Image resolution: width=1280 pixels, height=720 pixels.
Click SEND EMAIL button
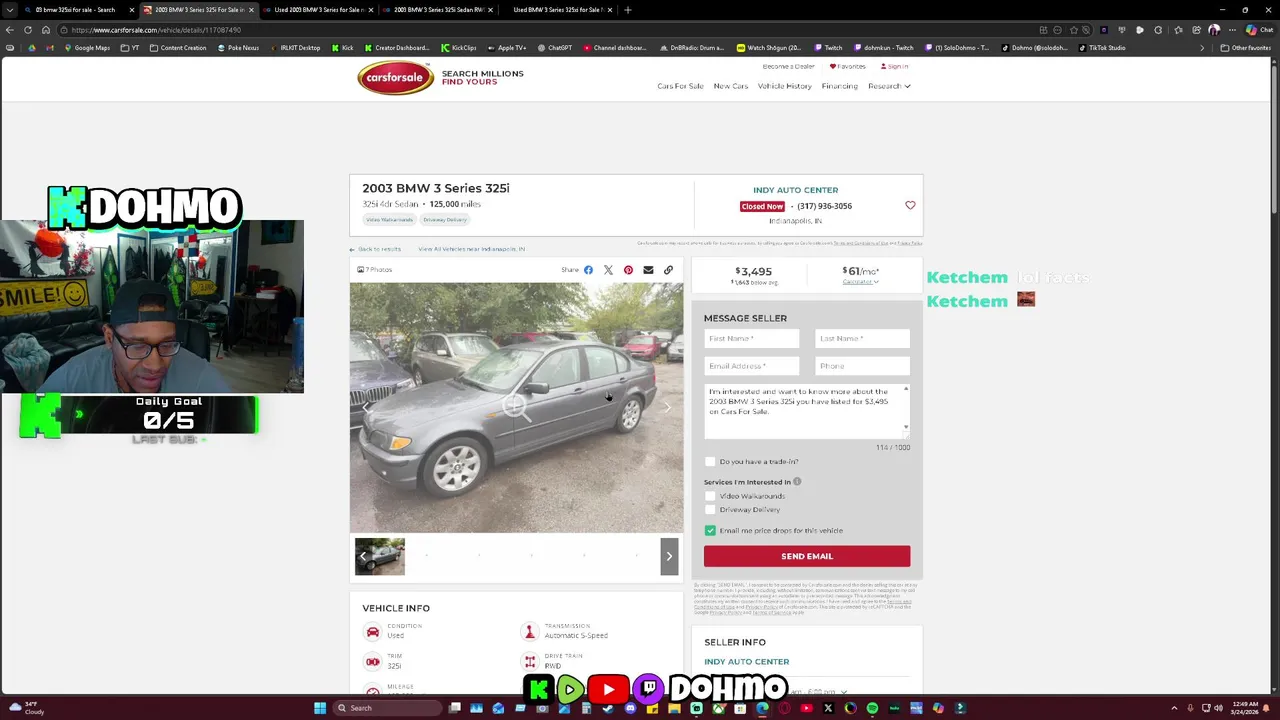[x=807, y=556]
